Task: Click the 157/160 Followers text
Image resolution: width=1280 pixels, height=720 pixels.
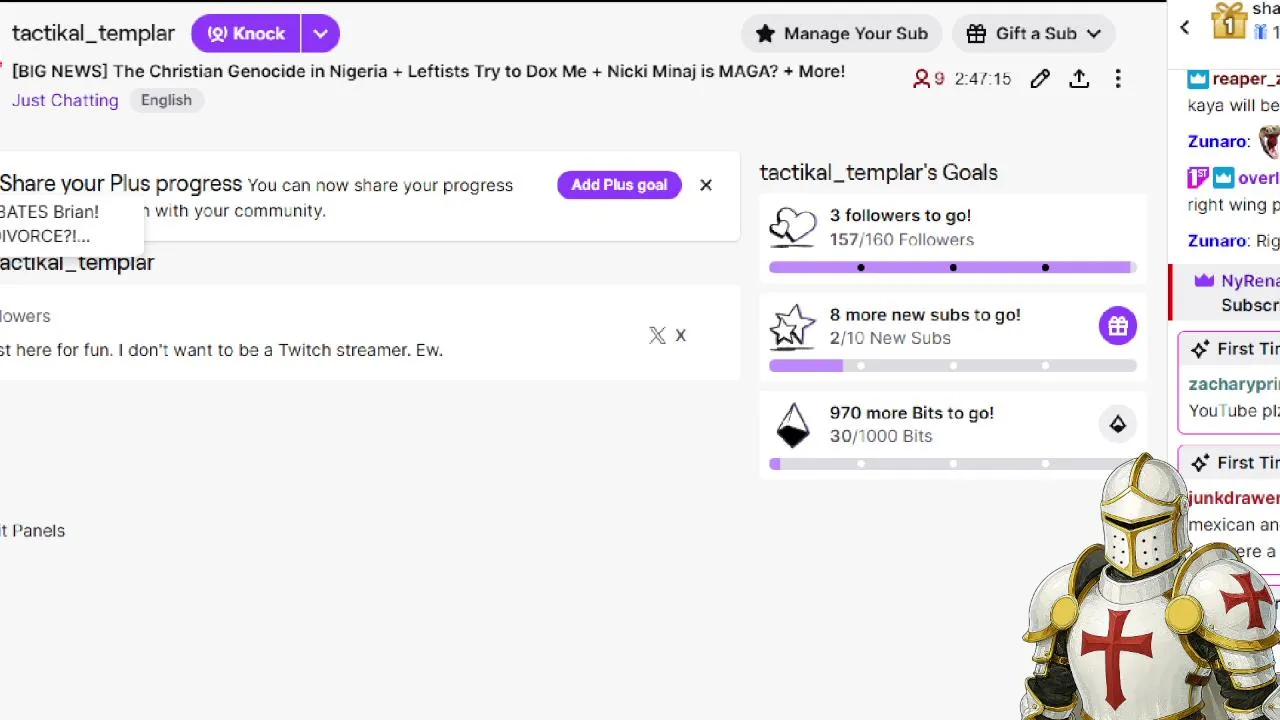Action: (x=901, y=239)
